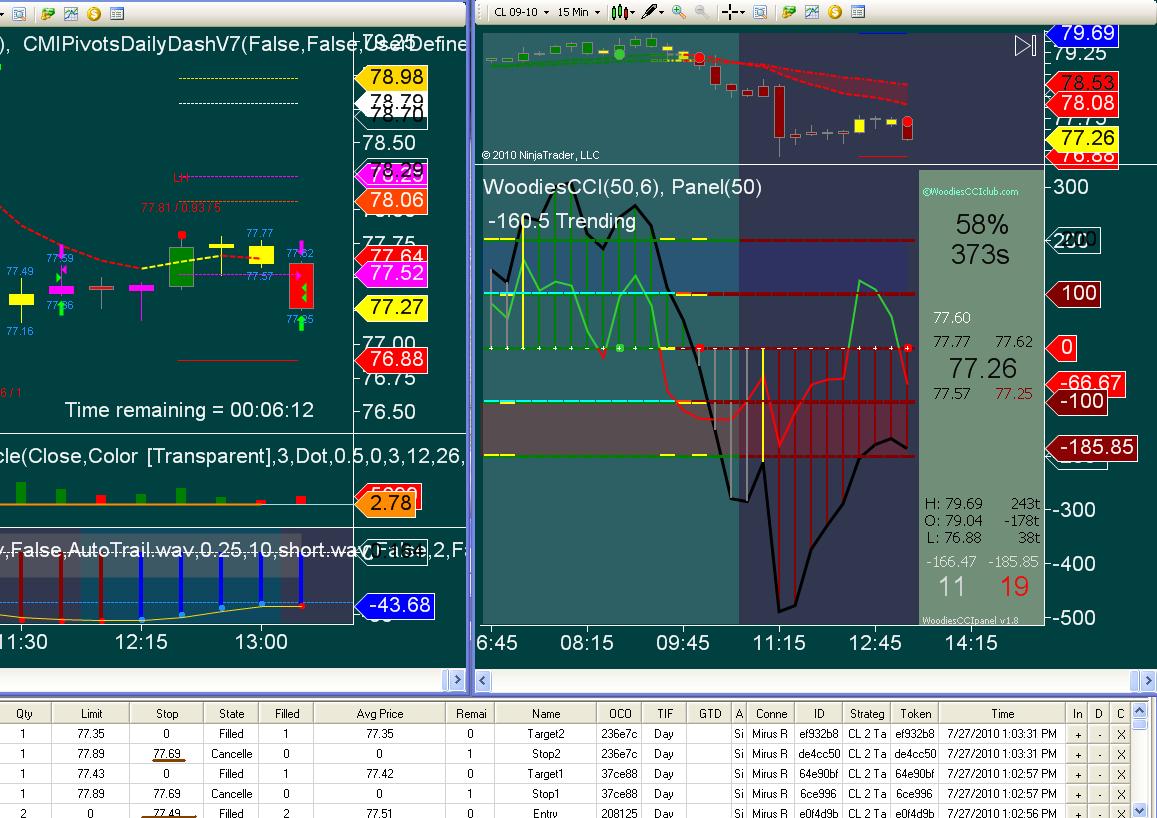1157x818 pixels.
Task: Click OCO value 236e7c in Target2 row
Action: [x=619, y=734]
